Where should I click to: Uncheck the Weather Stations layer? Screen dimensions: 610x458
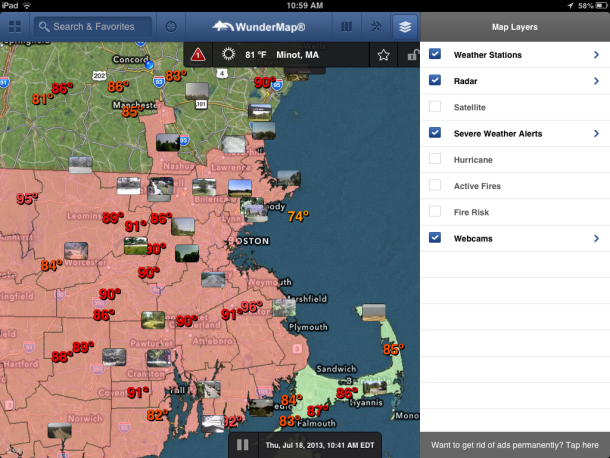(x=435, y=54)
